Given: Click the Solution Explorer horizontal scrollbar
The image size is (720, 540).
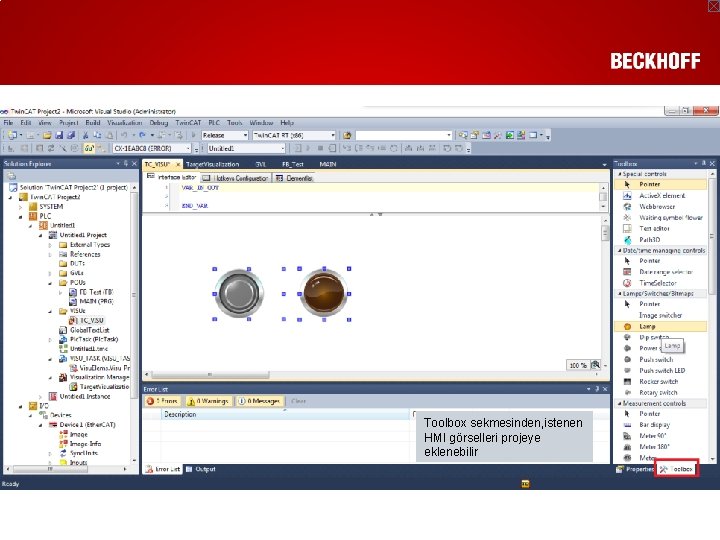Looking at the screenshot, I should click(67, 469).
